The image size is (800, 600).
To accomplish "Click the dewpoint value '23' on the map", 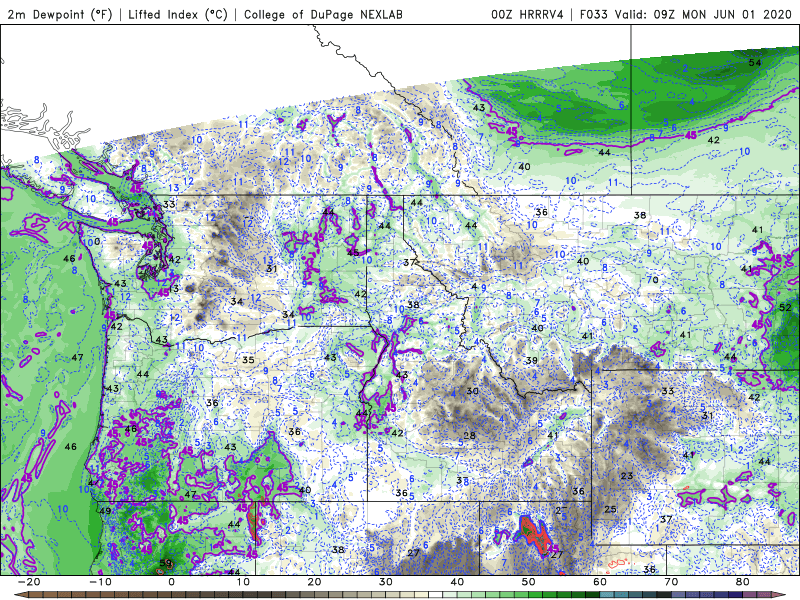I will [627, 476].
